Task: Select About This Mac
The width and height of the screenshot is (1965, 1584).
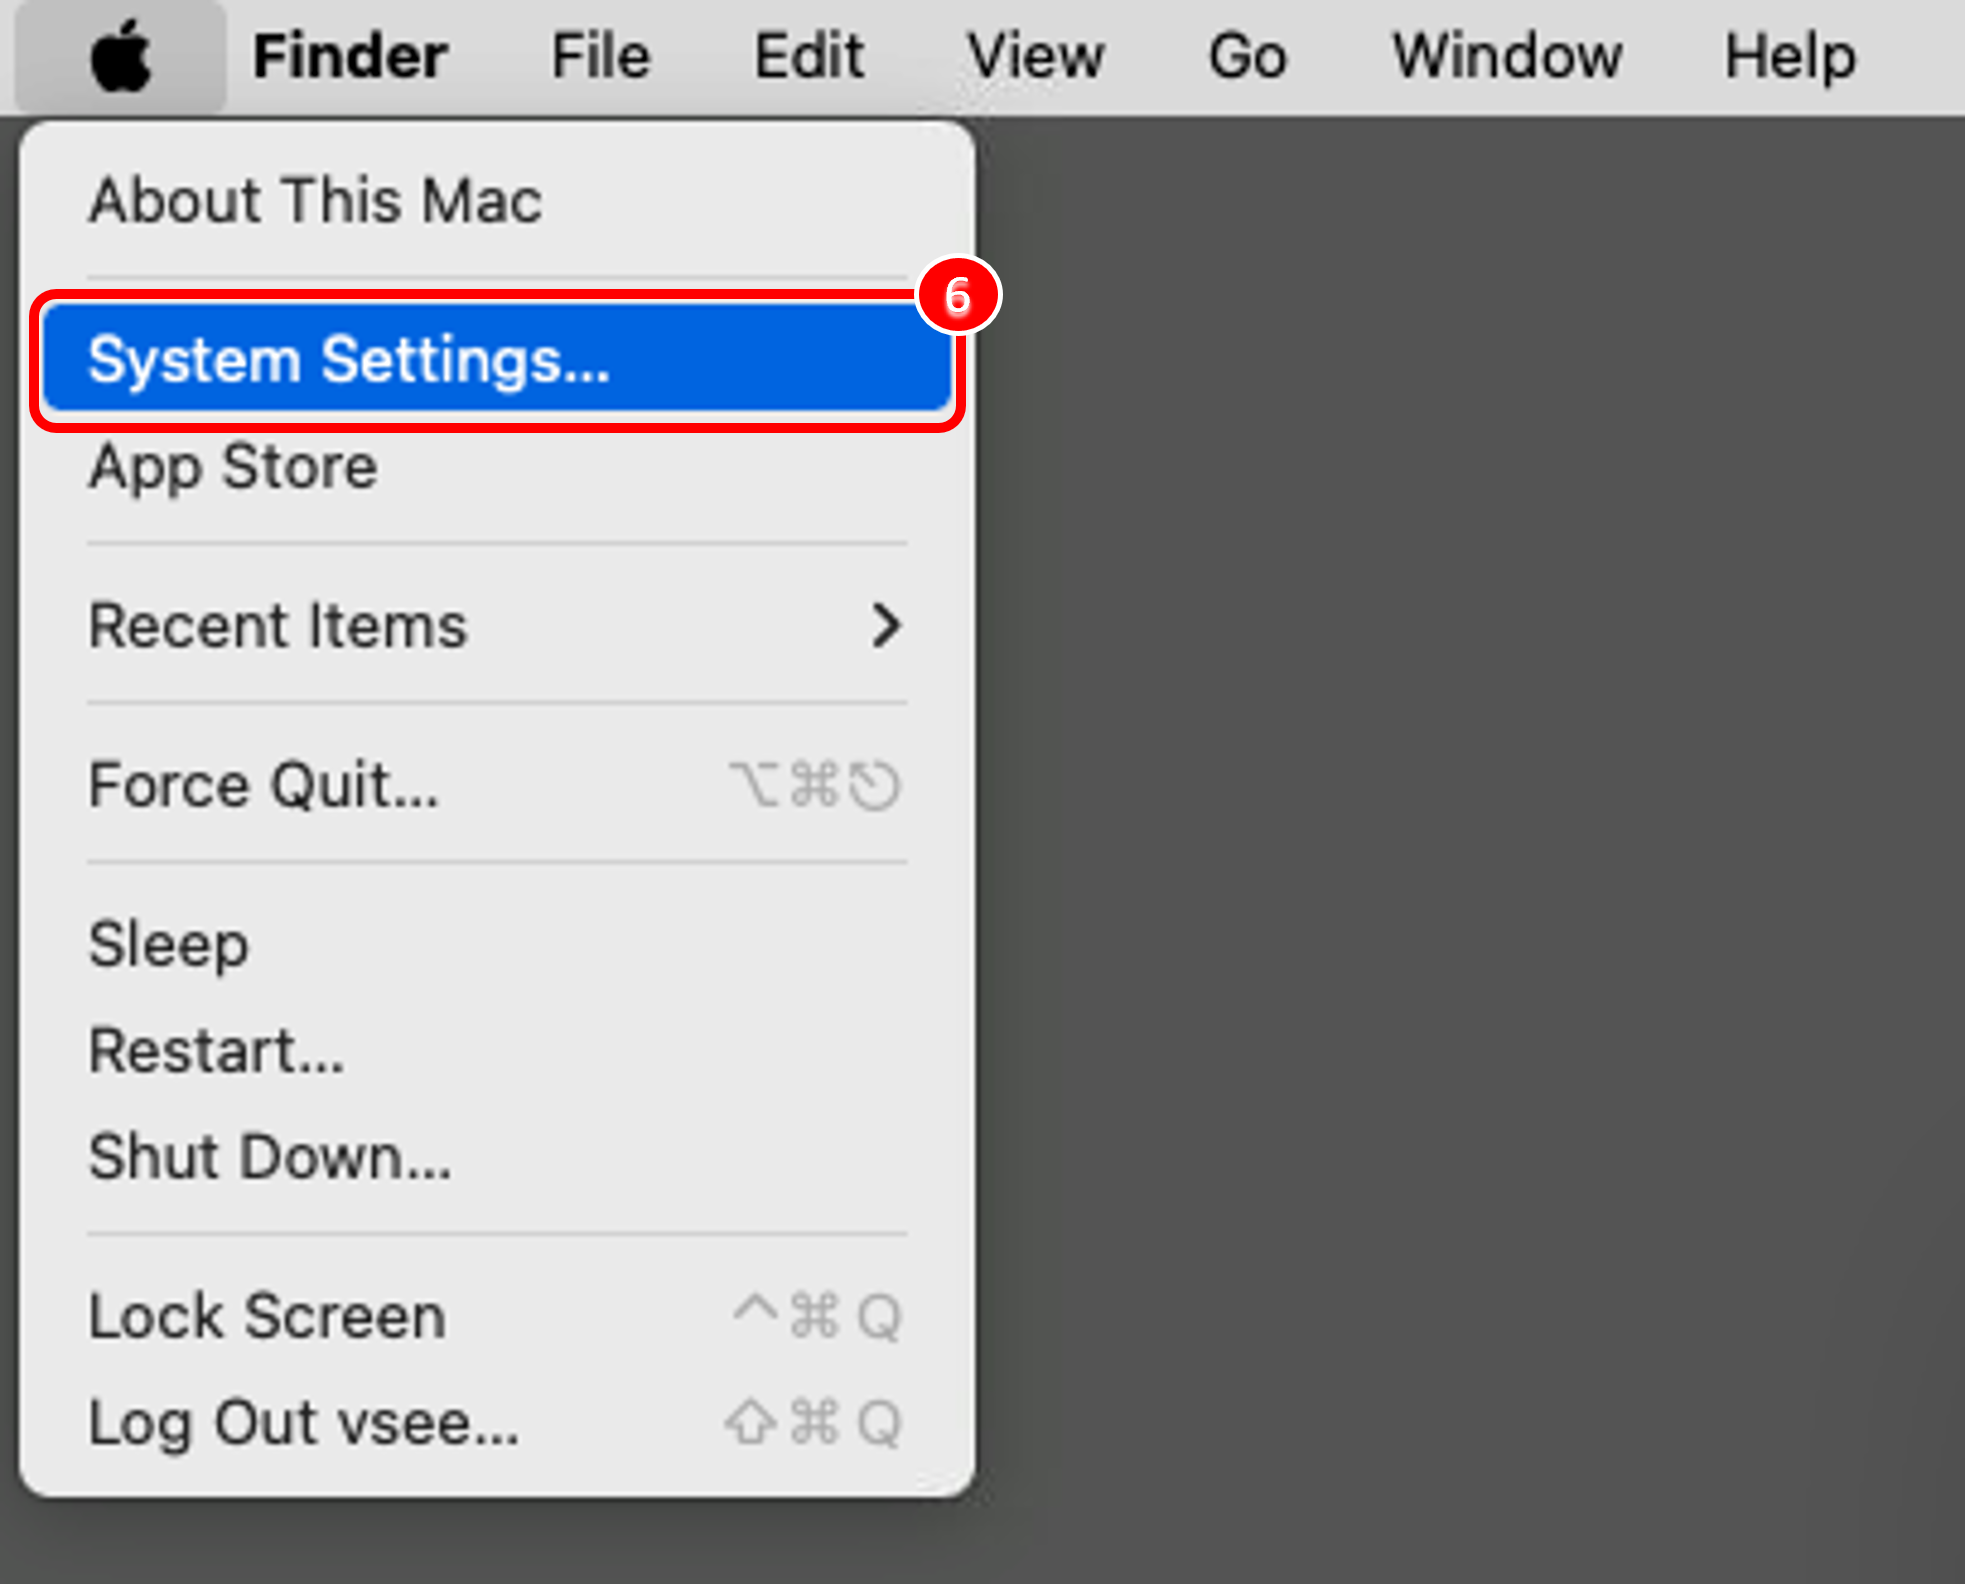Action: (316, 200)
